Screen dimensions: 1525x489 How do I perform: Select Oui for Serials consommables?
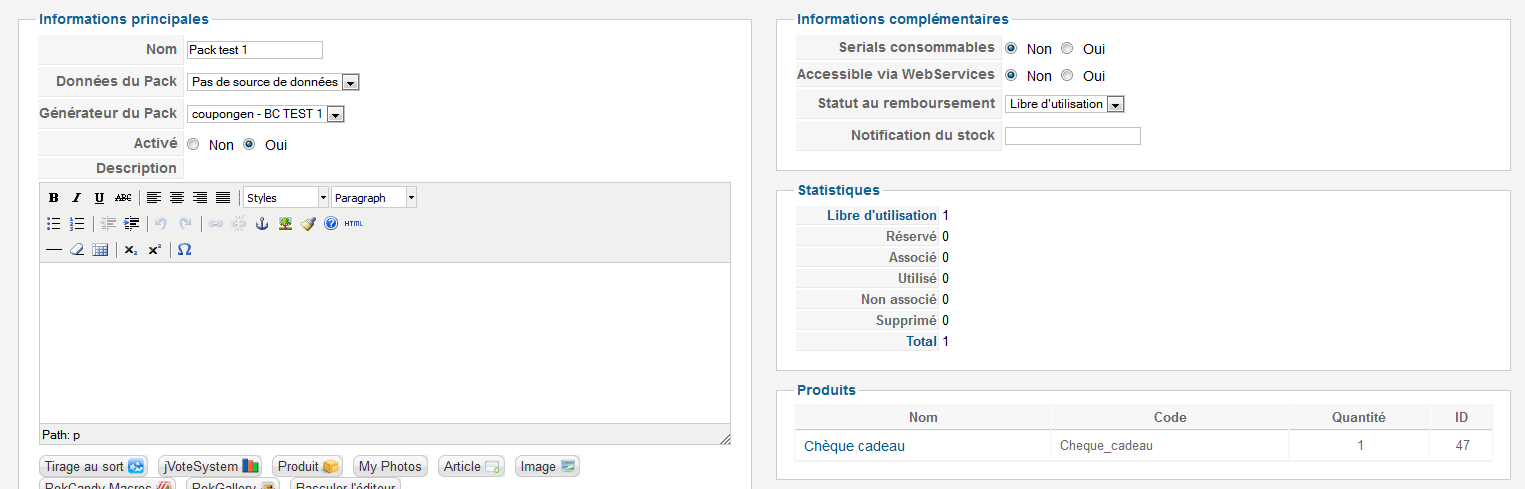1068,49
